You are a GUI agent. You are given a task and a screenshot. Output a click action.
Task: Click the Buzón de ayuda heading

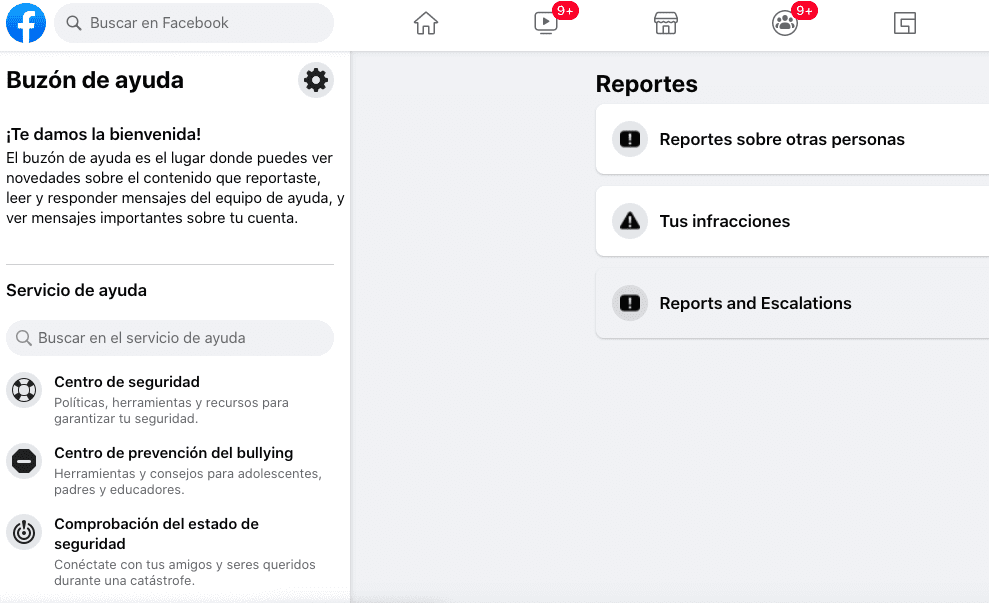[x=95, y=80]
